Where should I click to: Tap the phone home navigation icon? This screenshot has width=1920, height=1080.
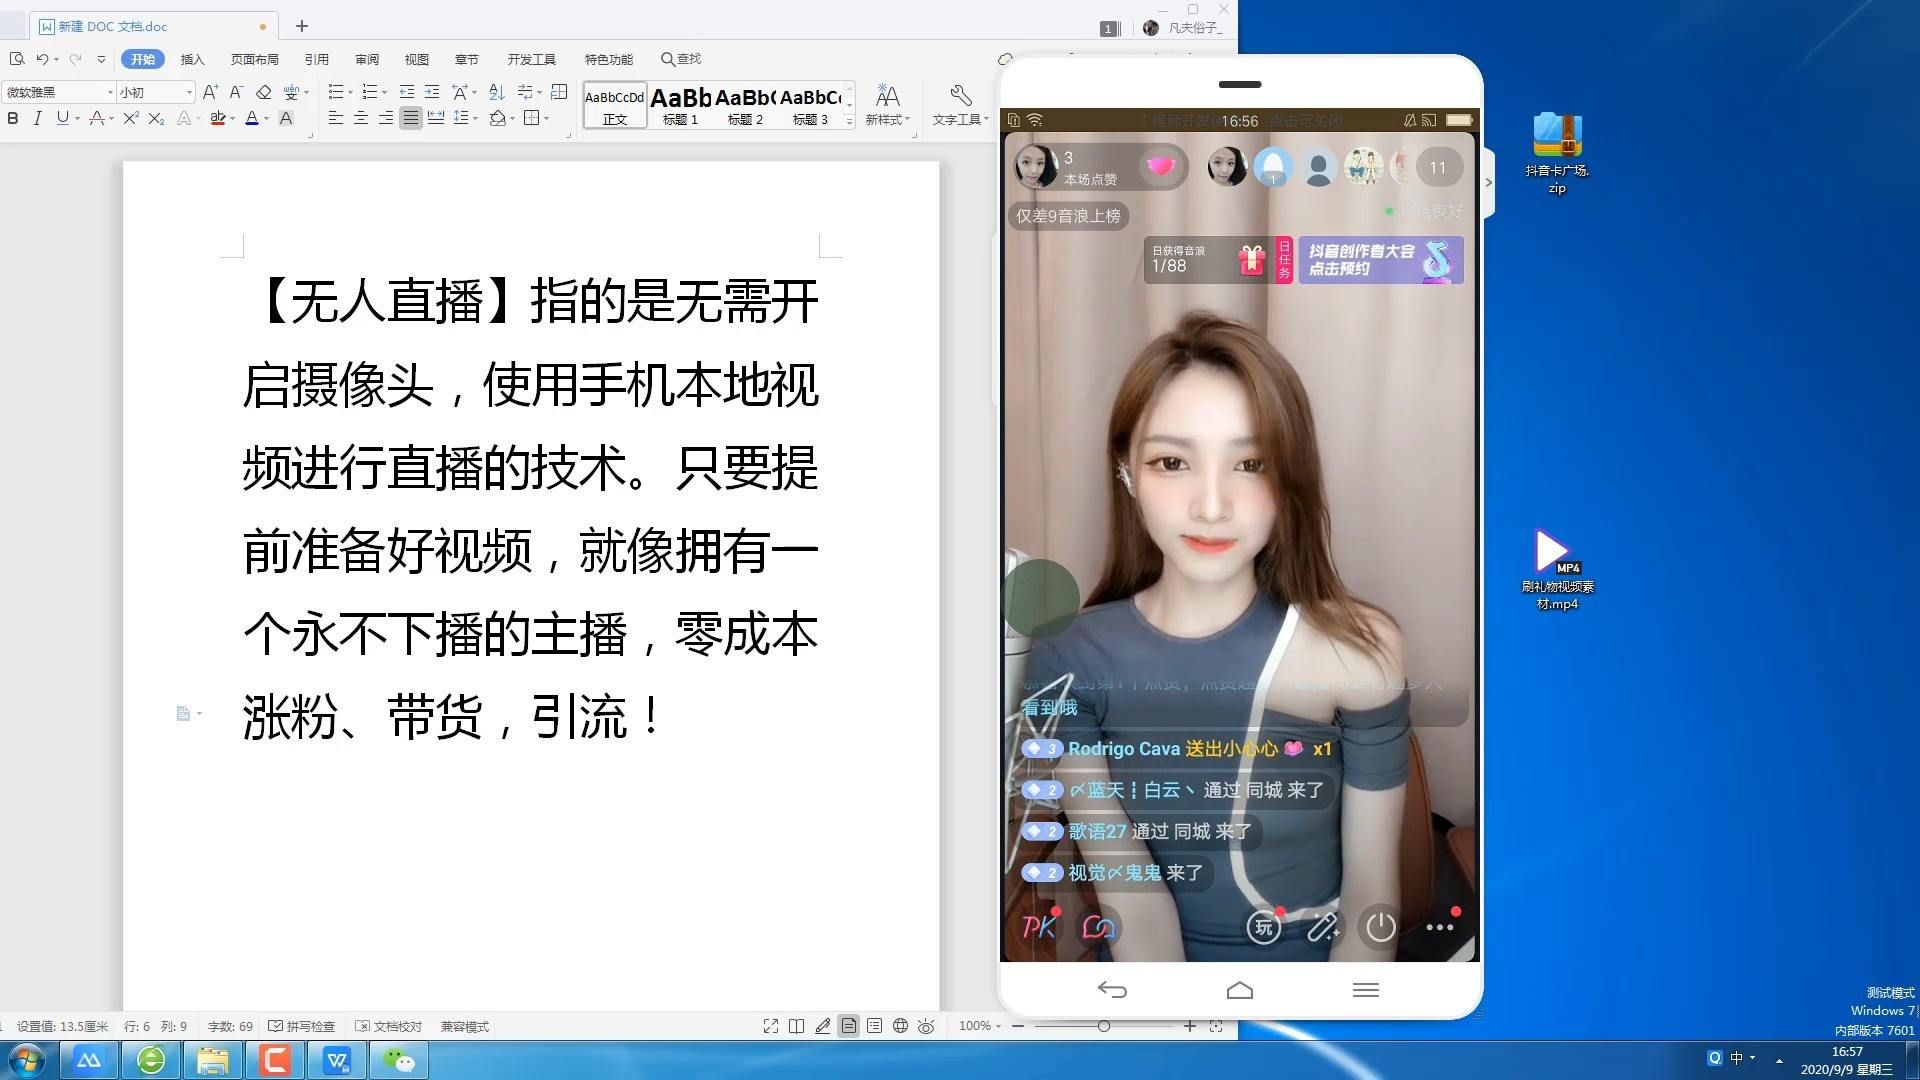pyautogui.click(x=1240, y=990)
